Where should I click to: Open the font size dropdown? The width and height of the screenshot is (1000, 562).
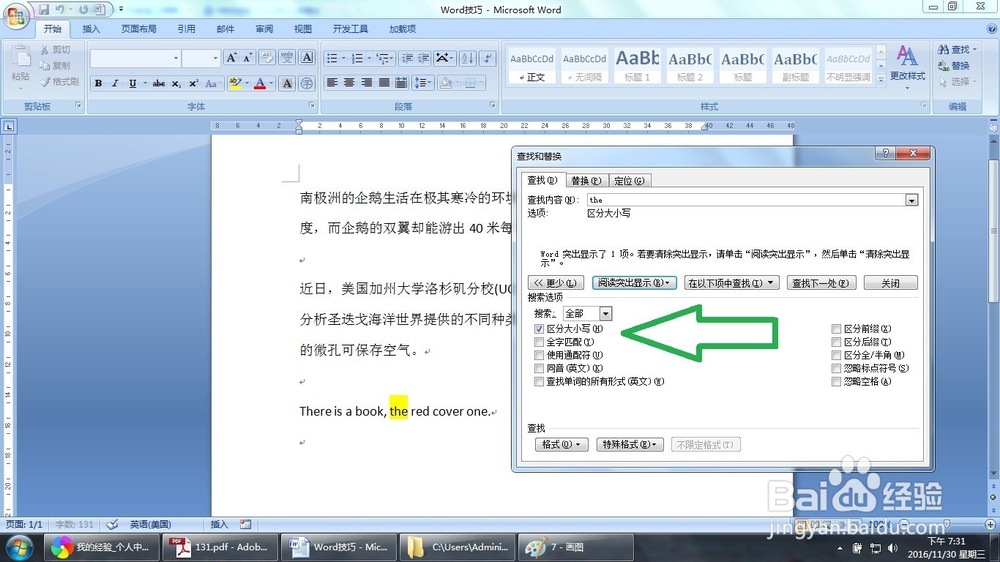click(x=216, y=58)
